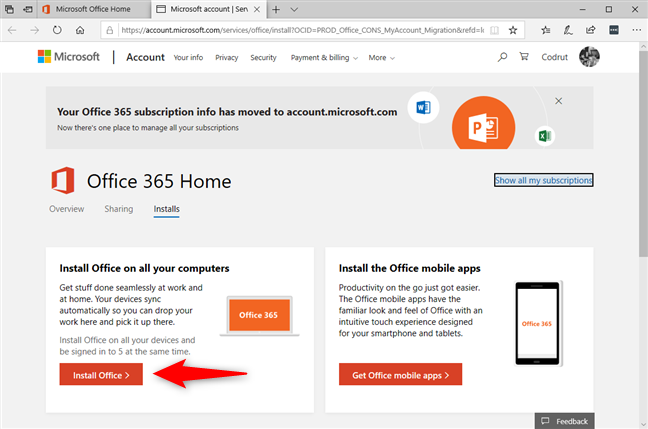This screenshot has width=648, height=429.
Task: Open the Feedback button
Action: click(565, 421)
